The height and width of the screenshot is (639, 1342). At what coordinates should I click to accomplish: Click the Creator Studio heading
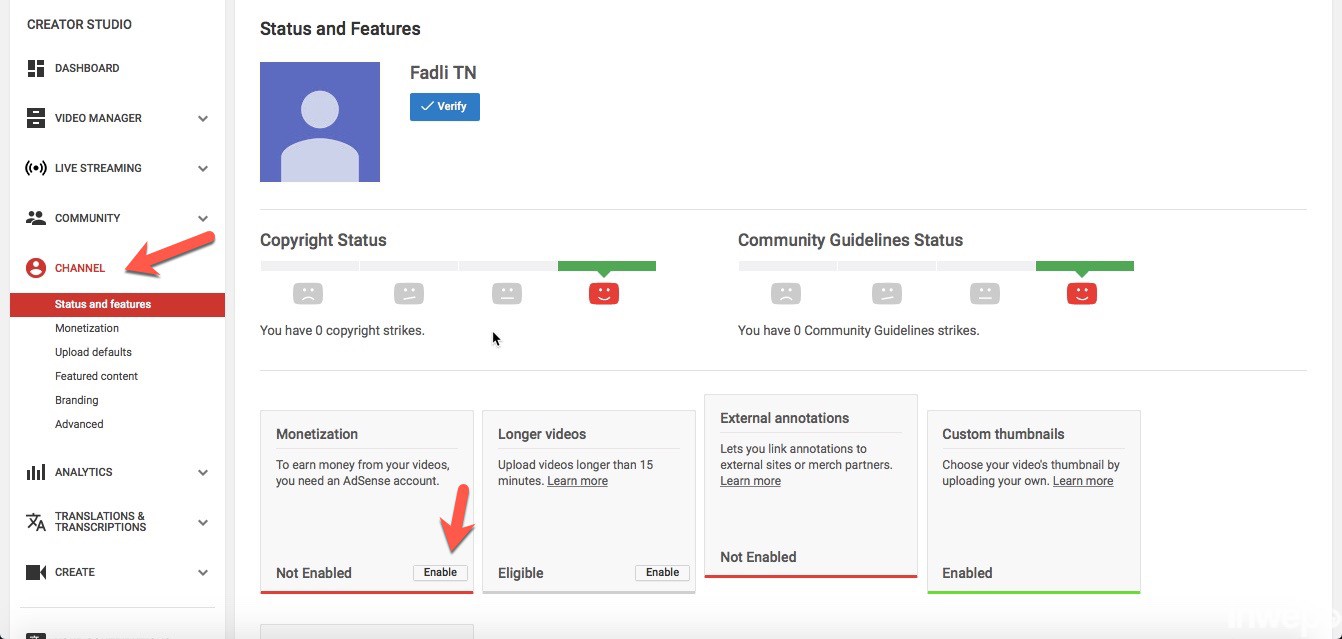coord(79,24)
